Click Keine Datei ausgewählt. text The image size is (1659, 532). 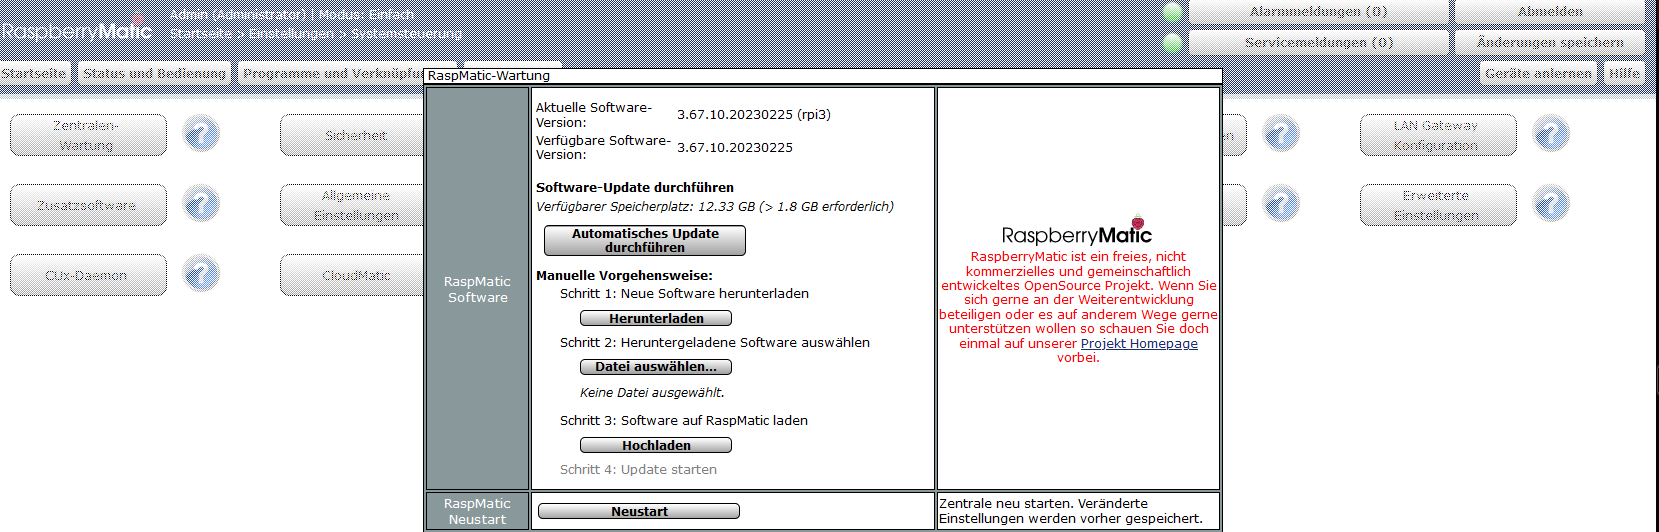click(x=652, y=393)
